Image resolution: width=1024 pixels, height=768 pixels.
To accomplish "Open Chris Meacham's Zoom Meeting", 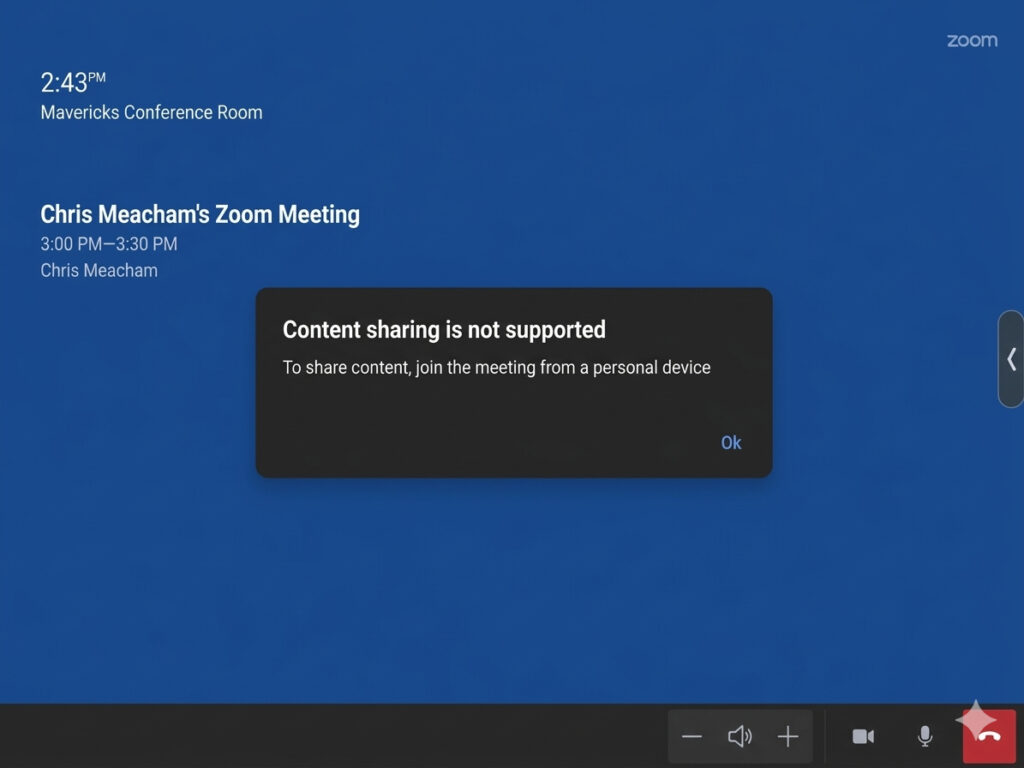I will [200, 214].
